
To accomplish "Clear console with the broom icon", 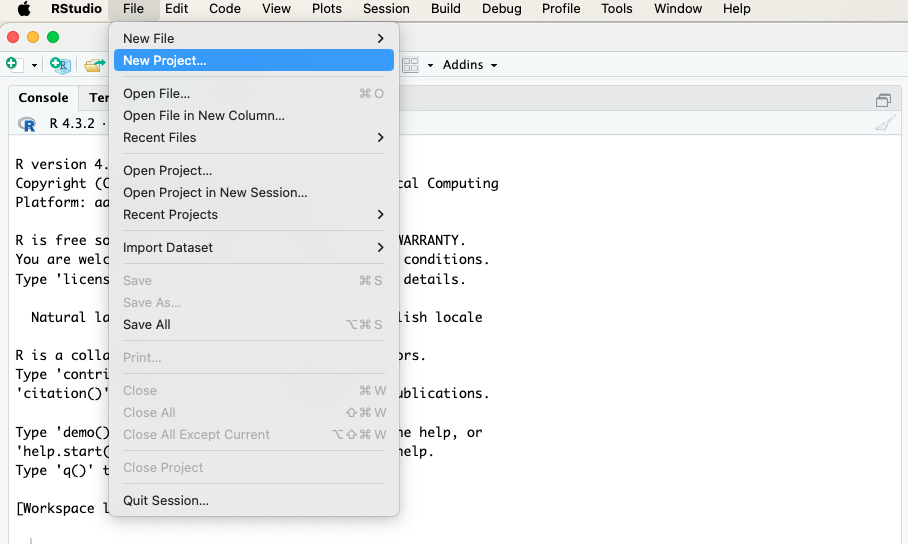I will point(885,124).
